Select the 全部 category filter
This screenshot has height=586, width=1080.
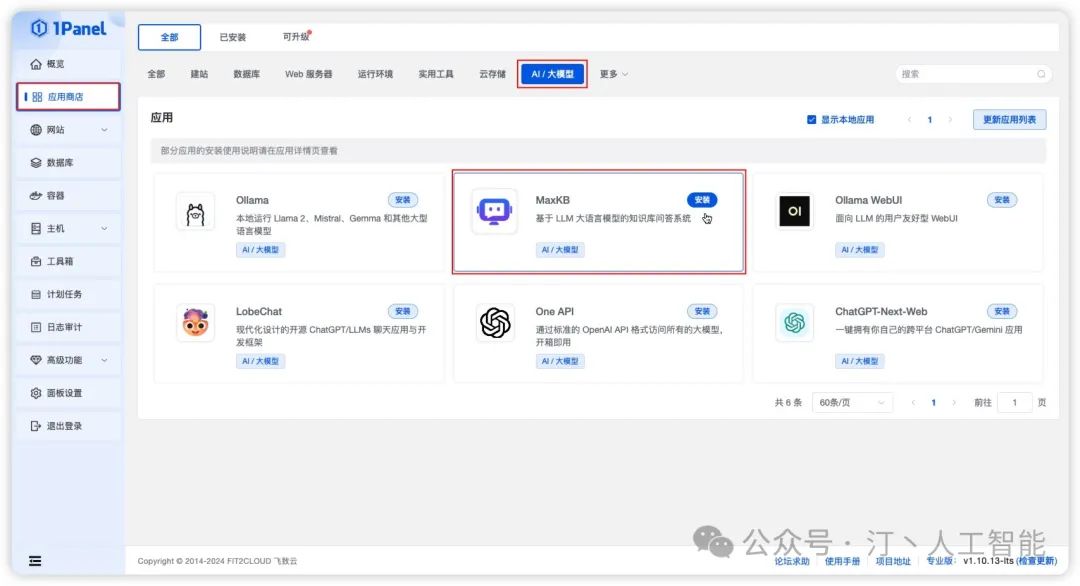pyautogui.click(x=156, y=74)
